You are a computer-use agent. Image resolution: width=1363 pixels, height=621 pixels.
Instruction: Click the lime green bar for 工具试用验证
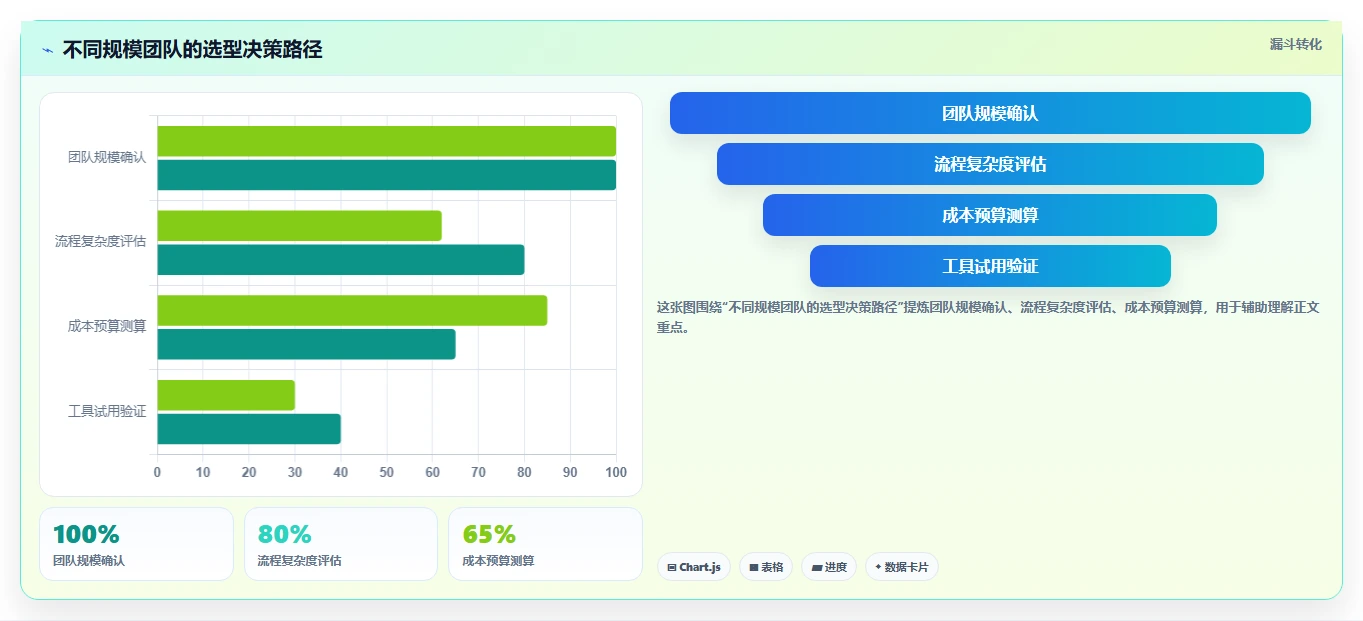(x=226, y=395)
